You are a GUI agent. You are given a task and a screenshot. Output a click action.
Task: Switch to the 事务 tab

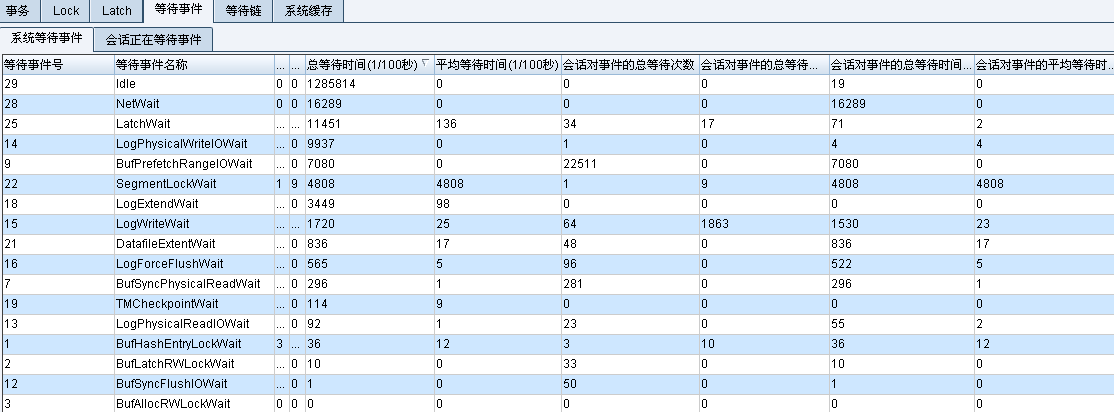click(x=18, y=11)
